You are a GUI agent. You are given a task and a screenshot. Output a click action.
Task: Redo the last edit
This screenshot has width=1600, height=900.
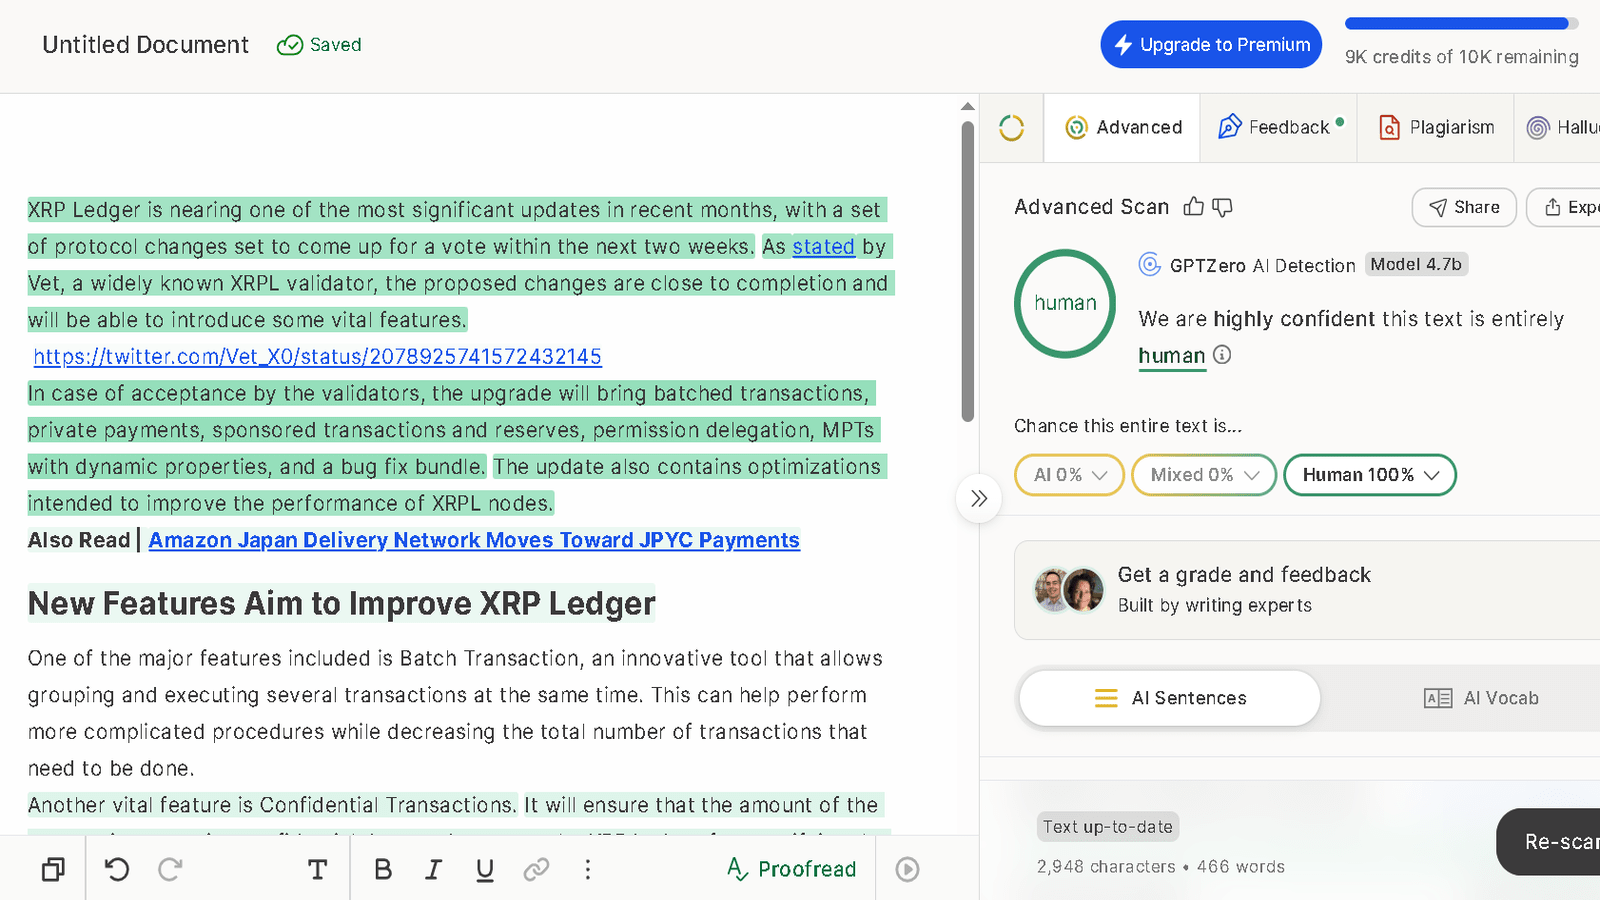click(170, 869)
